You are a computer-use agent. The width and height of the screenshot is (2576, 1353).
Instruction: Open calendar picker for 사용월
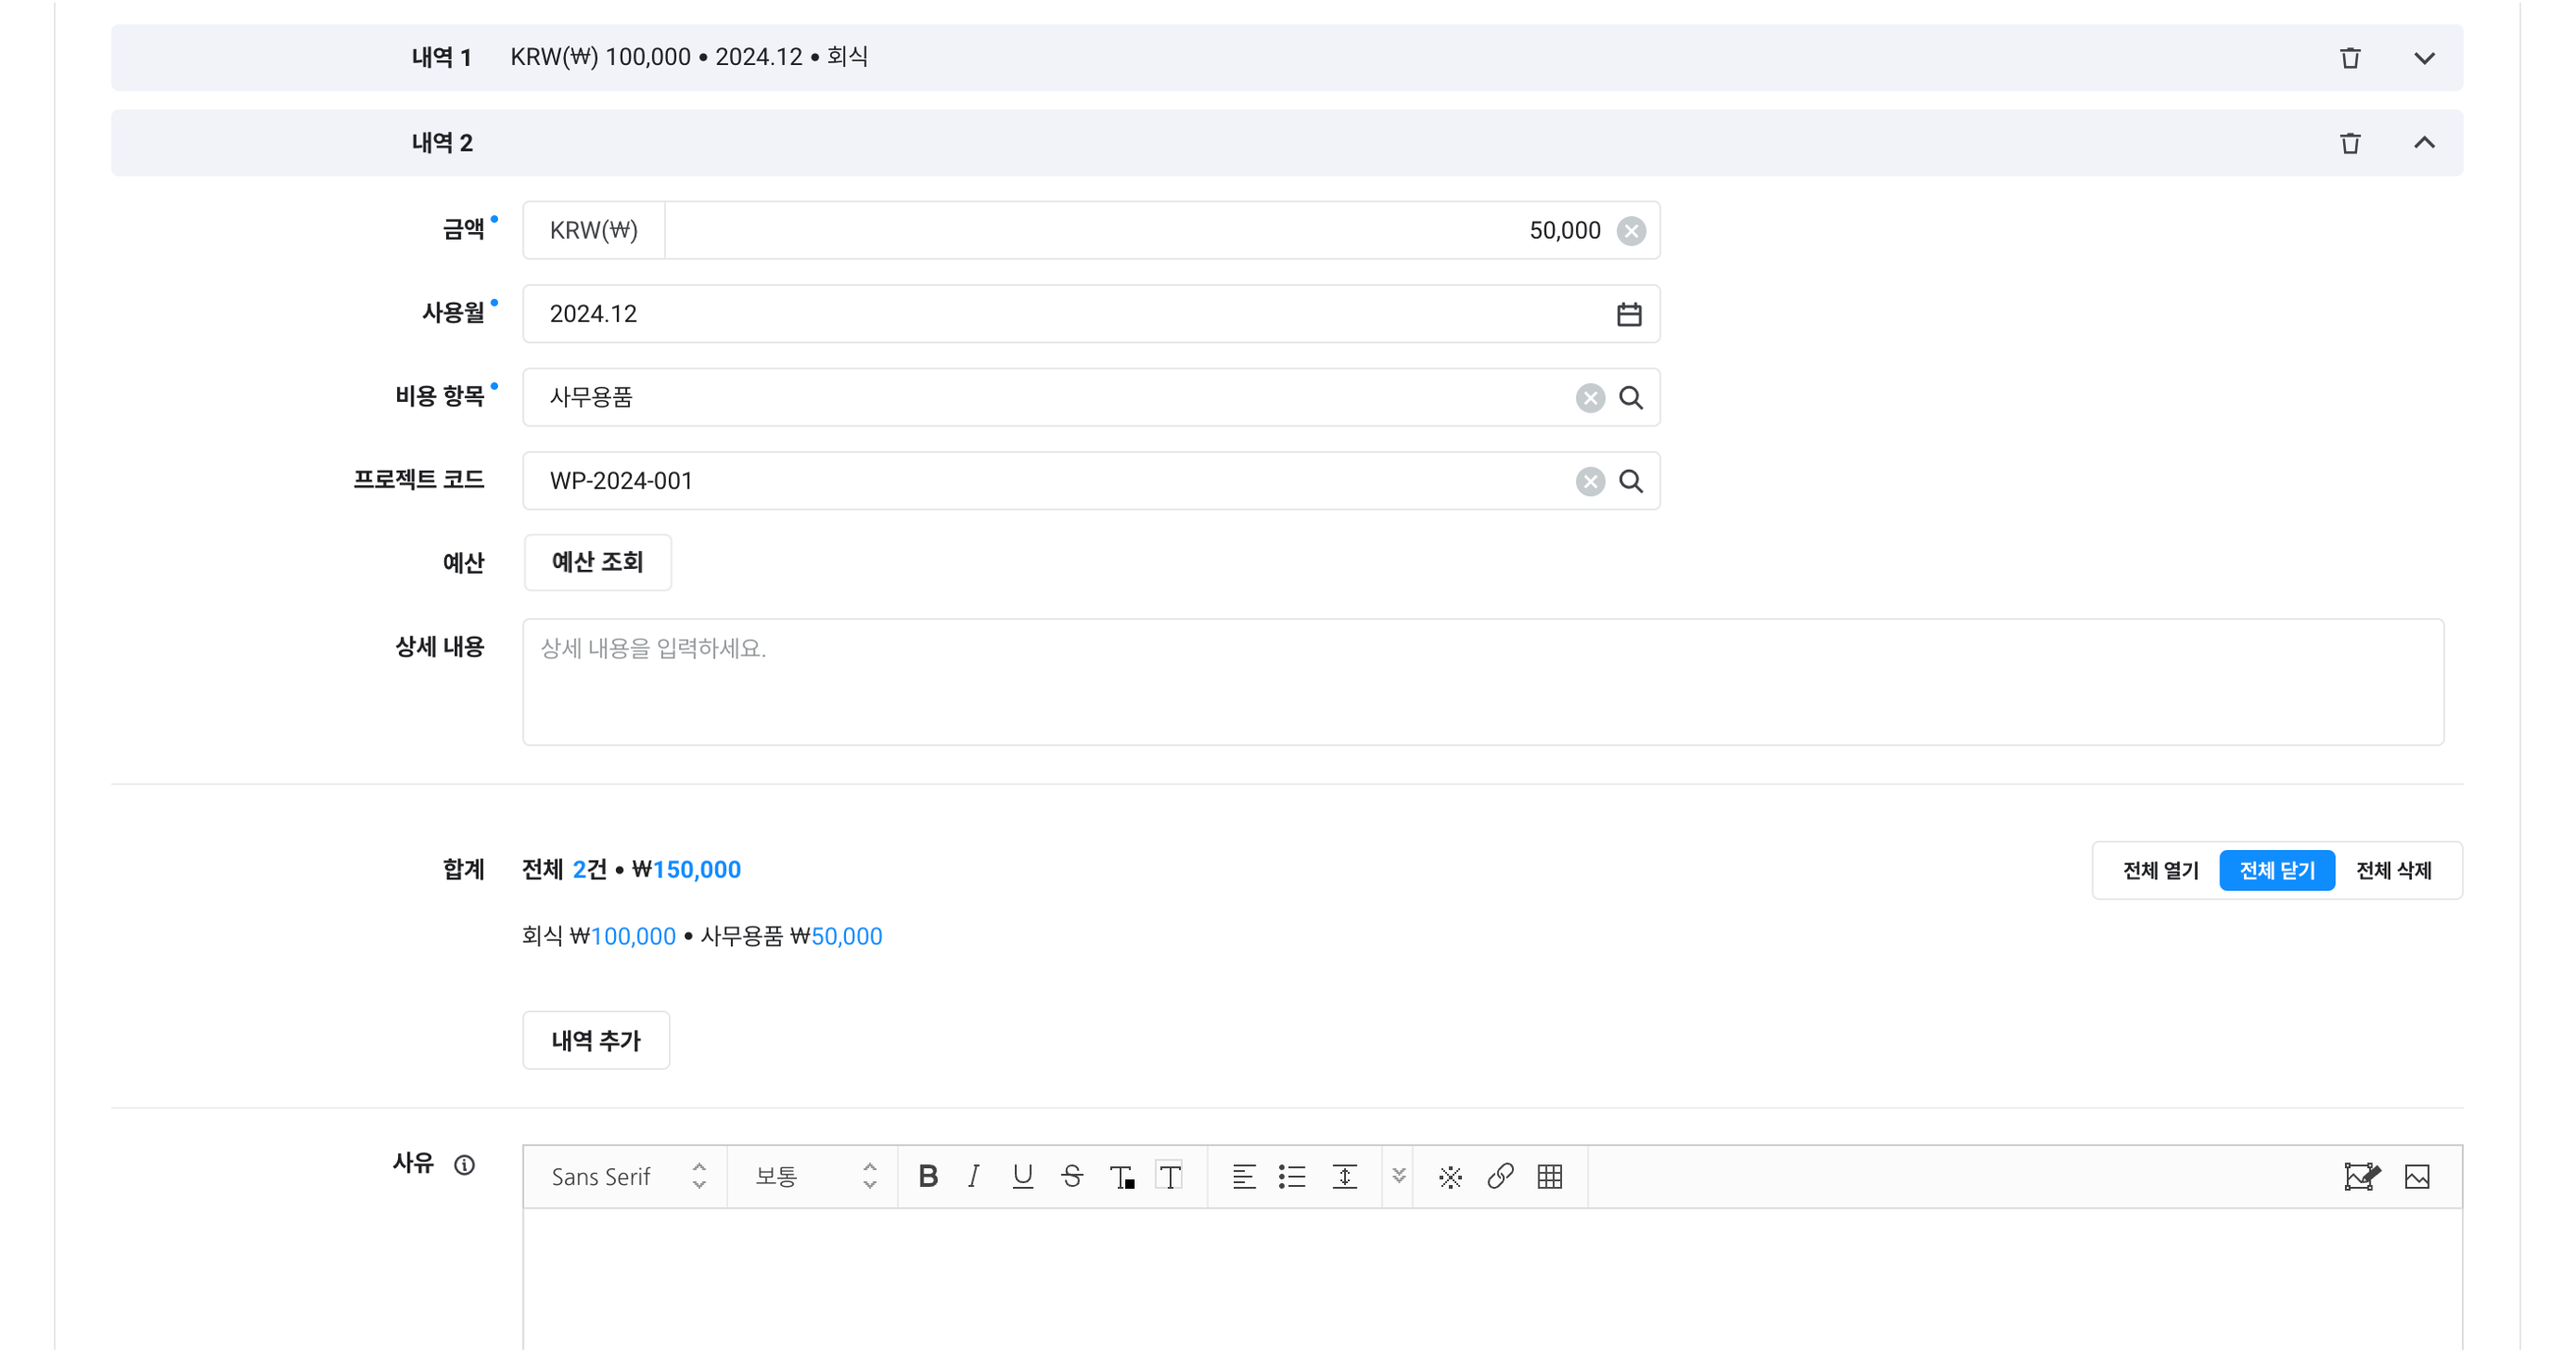click(1629, 314)
